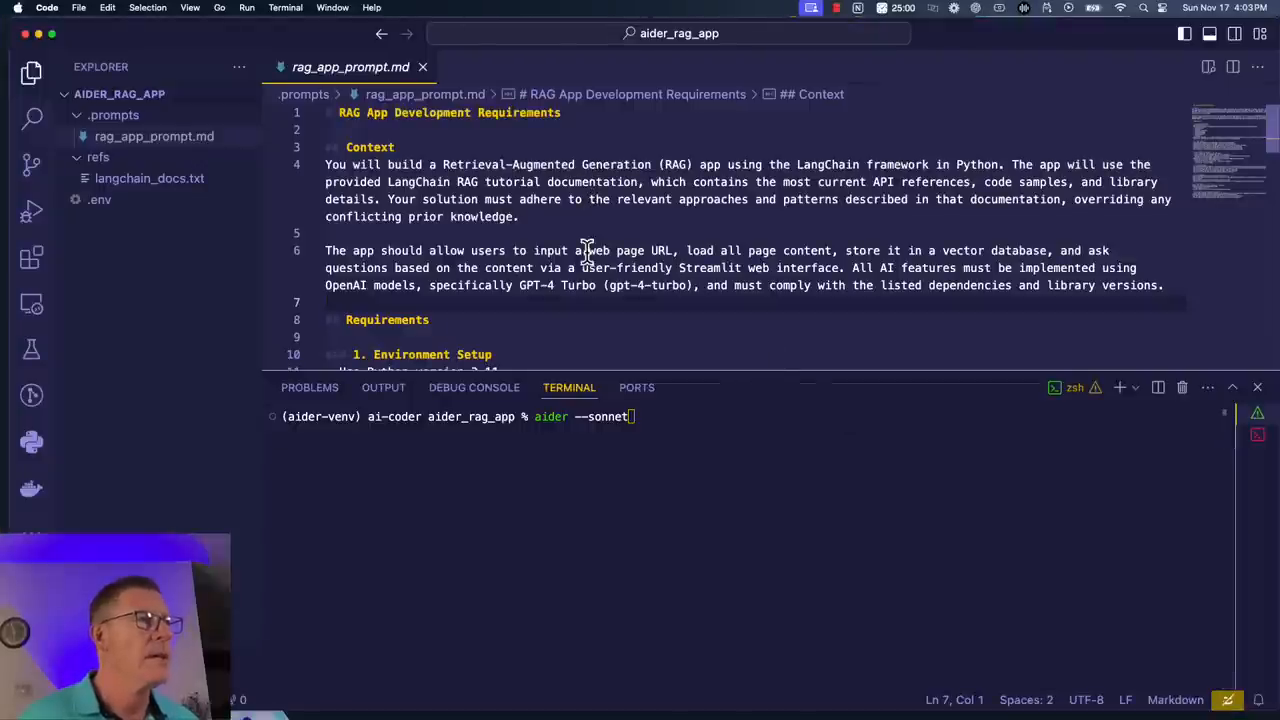The width and height of the screenshot is (1280, 720).
Task: Go forward with the right arrow
Action: click(407, 33)
